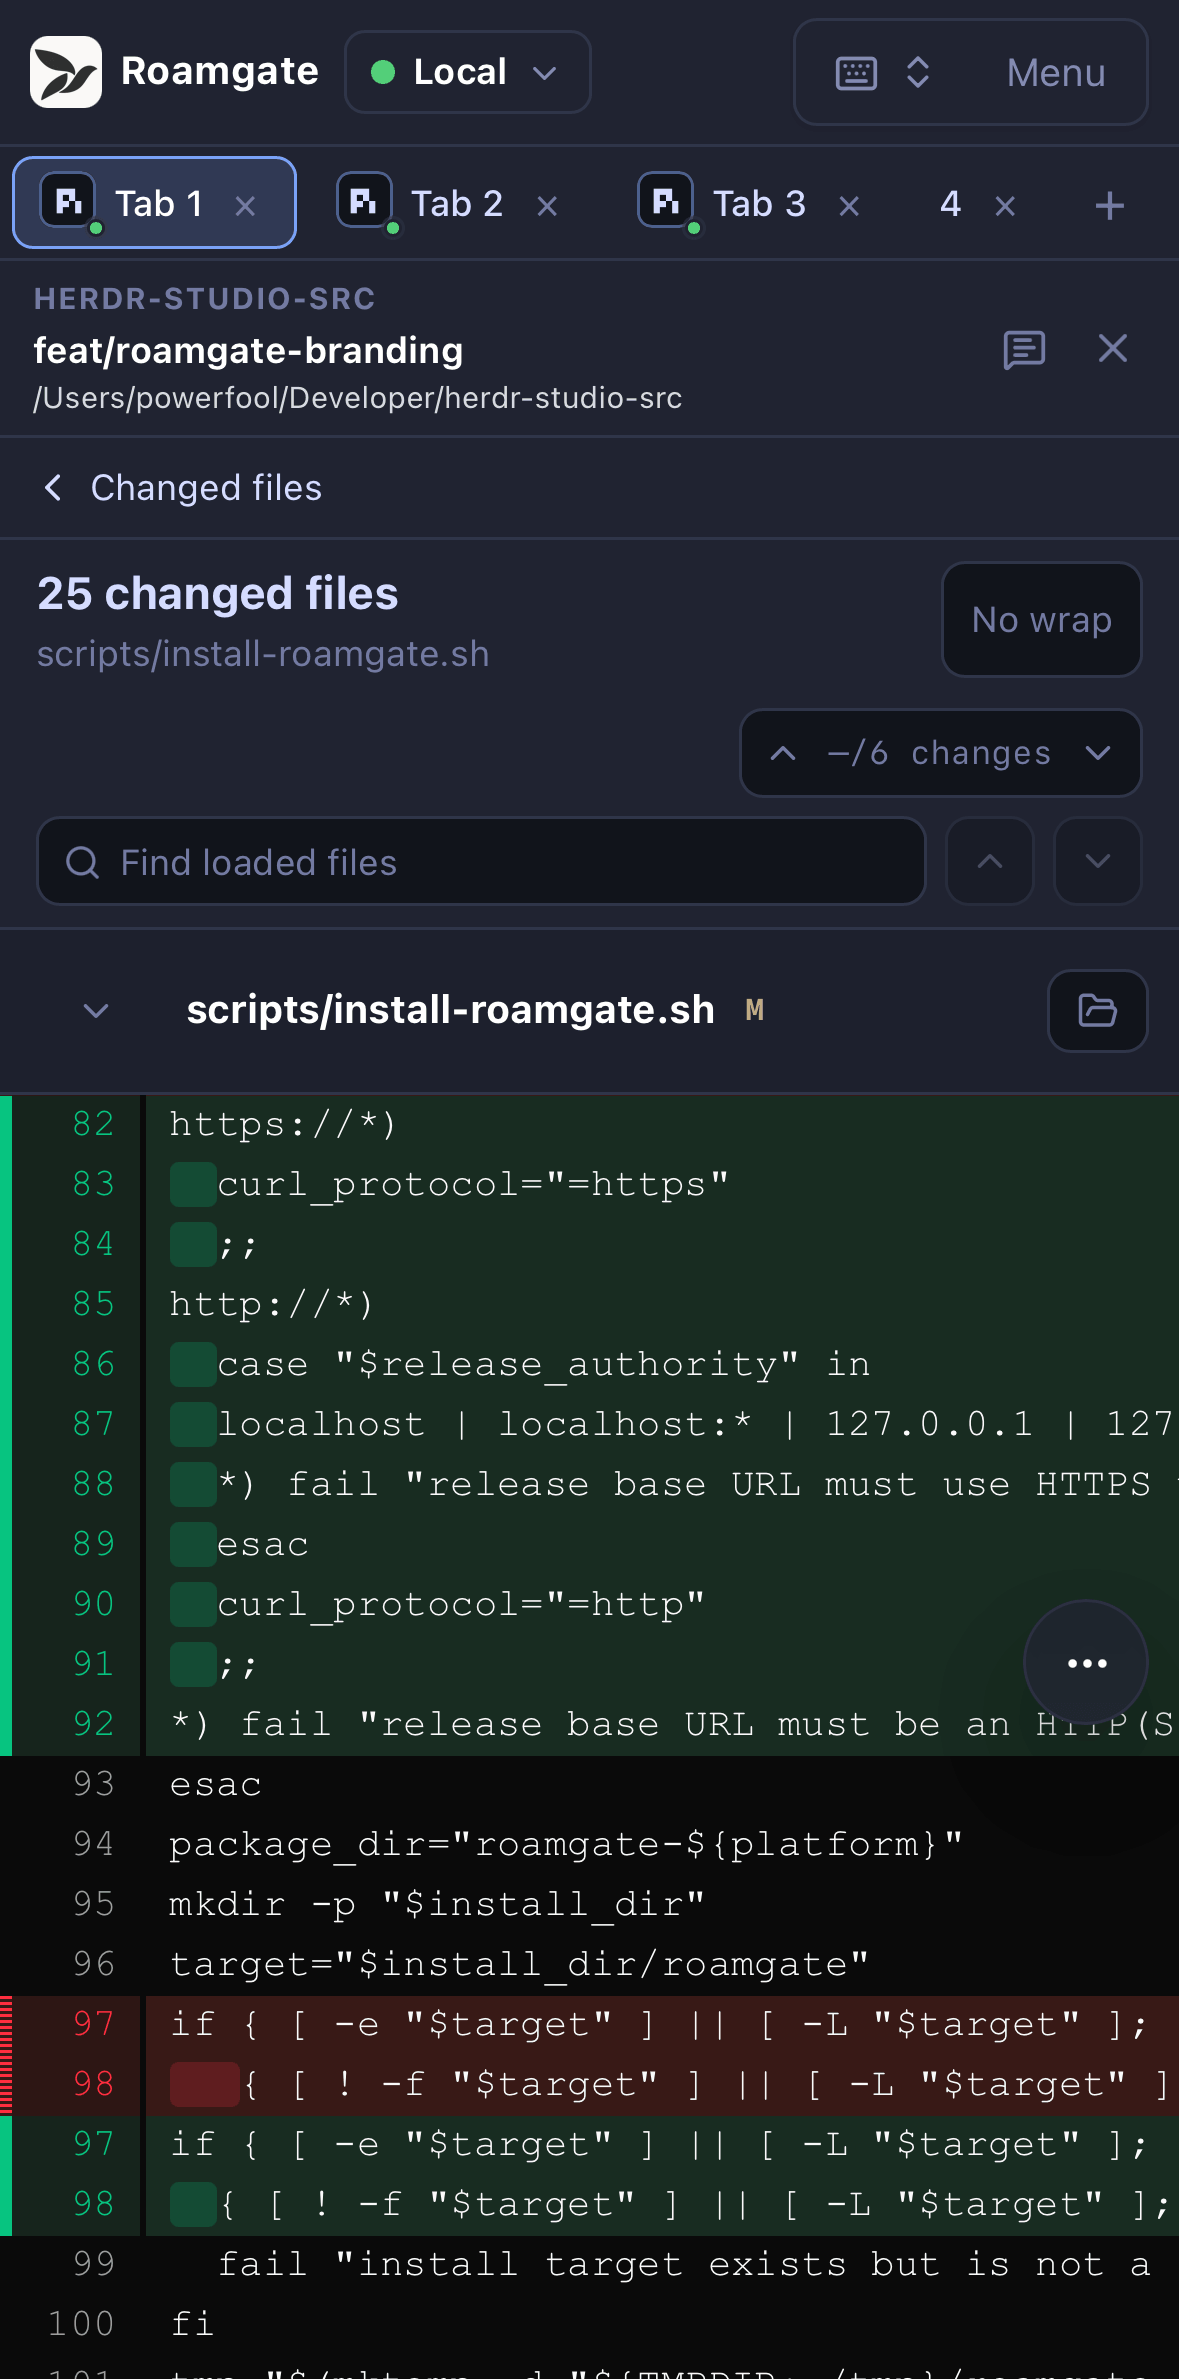This screenshot has height=2379, width=1179.
Task: Jump to next change with down chevron
Action: point(1098,753)
